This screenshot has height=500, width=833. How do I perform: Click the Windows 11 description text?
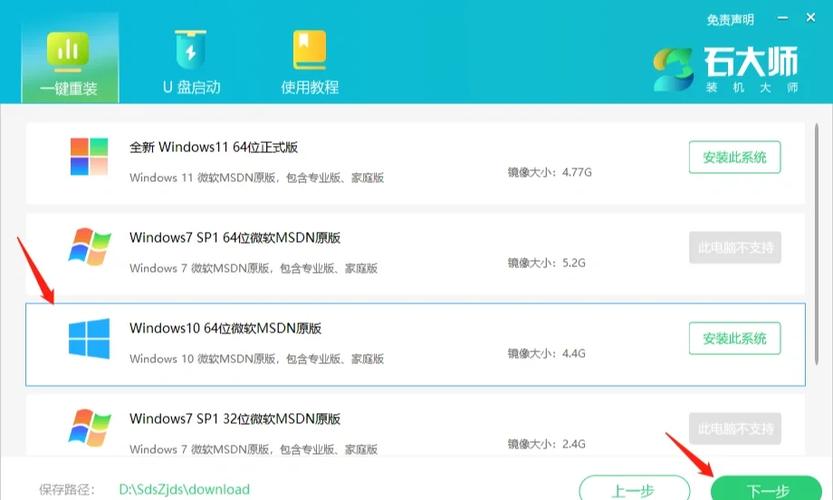click(257, 177)
